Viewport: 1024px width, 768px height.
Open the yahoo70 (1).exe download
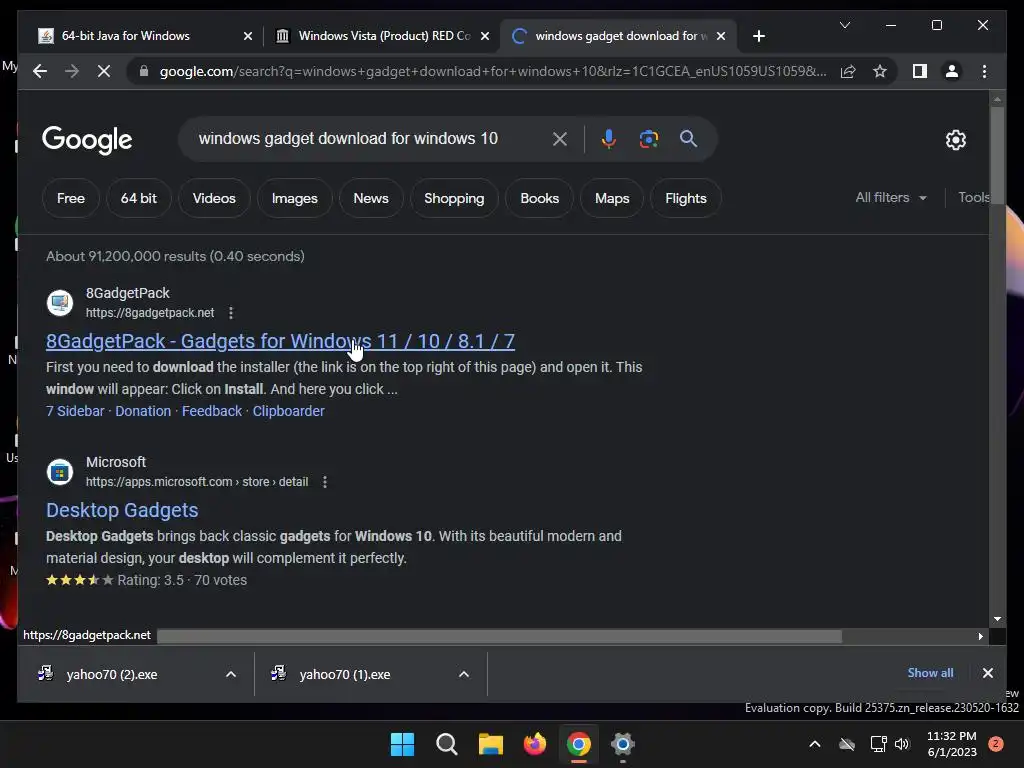(x=345, y=675)
